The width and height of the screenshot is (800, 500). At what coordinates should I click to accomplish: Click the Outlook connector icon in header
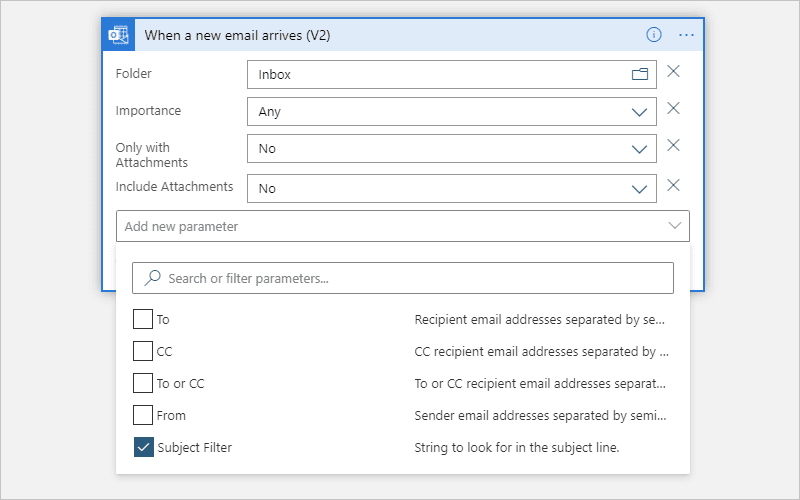(x=118, y=35)
